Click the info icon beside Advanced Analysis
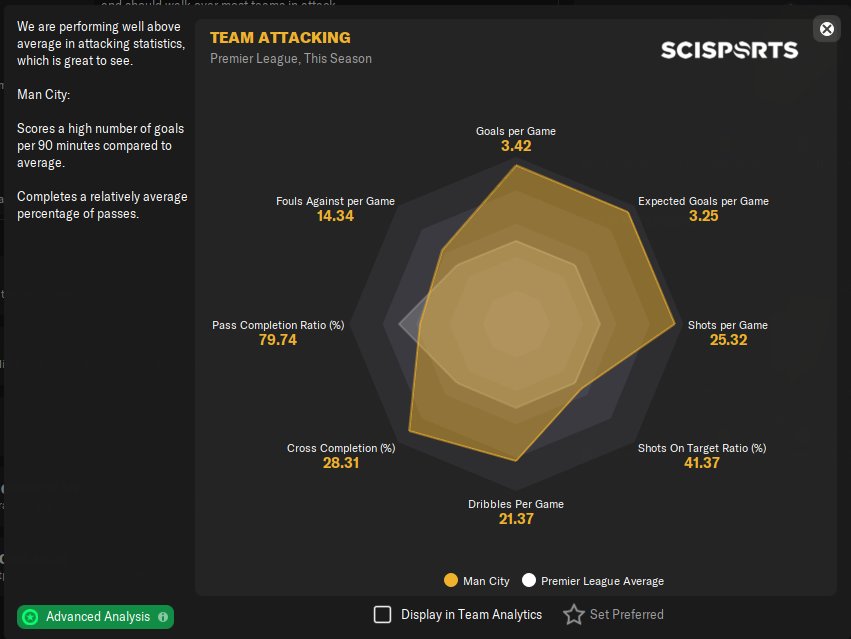 click(x=163, y=617)
